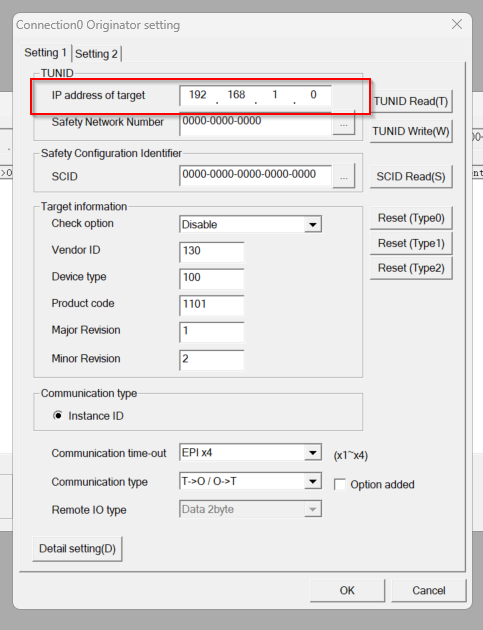Click the first IP octet field 192
The image size is (483, 630).
(x=198, y=95)
